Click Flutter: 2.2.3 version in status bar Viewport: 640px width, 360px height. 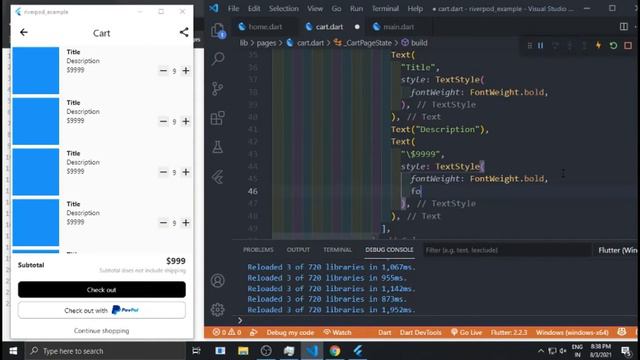pyautogui.click(x=509, y=332)
